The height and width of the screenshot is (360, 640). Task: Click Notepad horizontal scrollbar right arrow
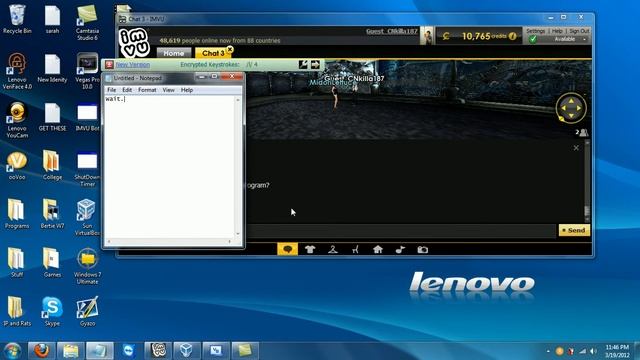230,242
